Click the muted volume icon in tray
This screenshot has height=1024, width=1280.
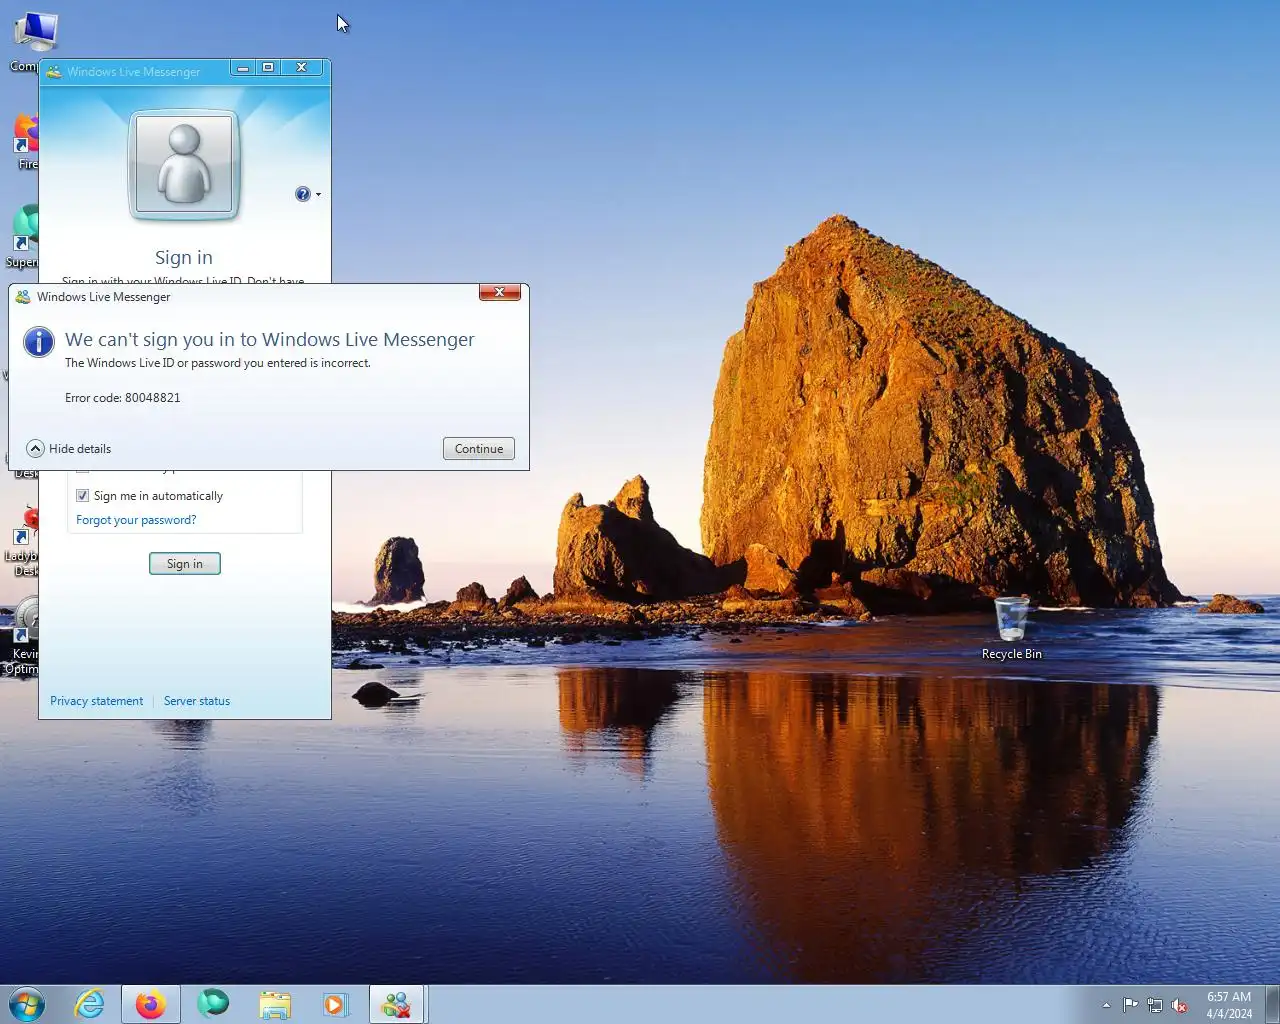click(1180, 1005)
